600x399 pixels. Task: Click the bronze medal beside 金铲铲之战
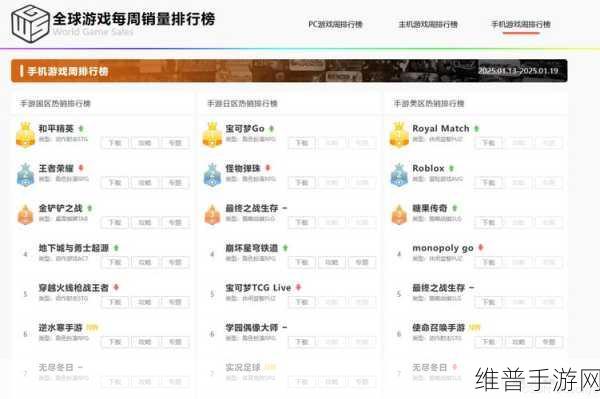[x=25, y=215]
